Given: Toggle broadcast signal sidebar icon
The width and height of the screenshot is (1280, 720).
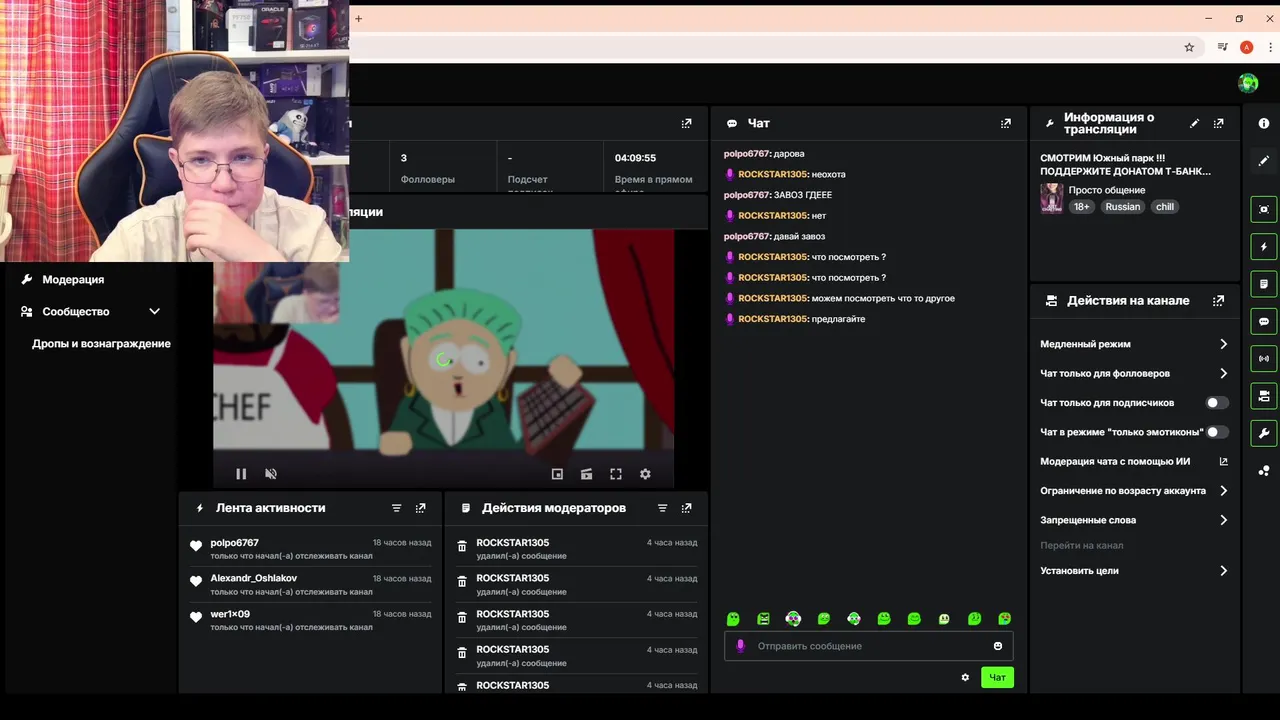Looking at the screenshot, I should (1264, 358).
